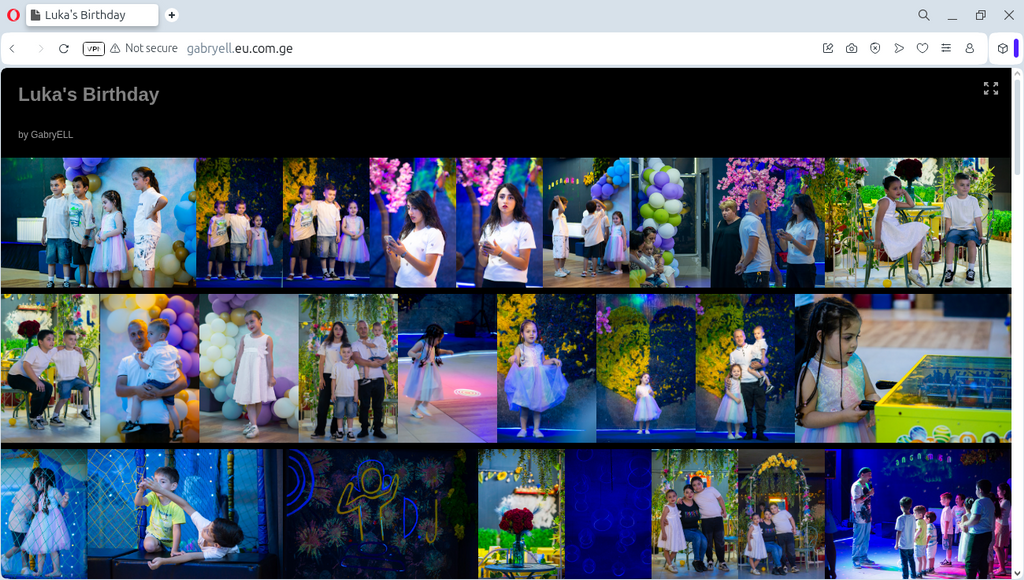
Task: Open photo of green and purple balloon column
Action: [x=671, y=223]
